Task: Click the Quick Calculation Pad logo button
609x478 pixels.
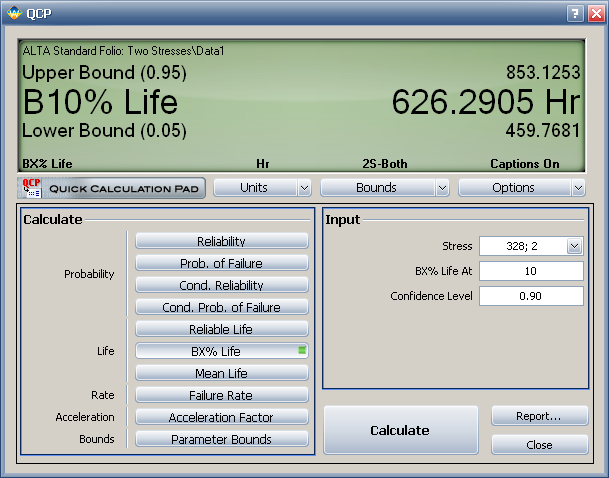Action: [111, 188]
